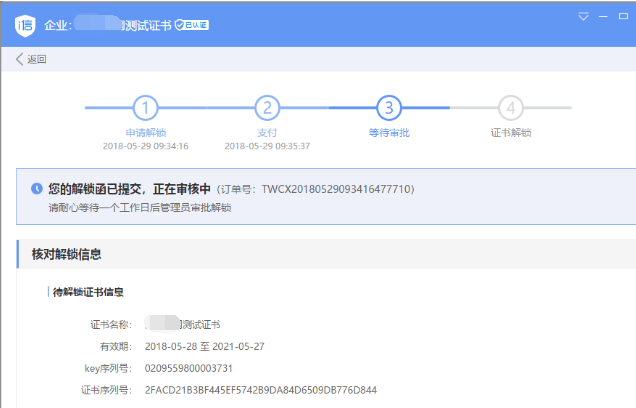
Task: Select step 2 circle 支付
Action: [266, 108]
